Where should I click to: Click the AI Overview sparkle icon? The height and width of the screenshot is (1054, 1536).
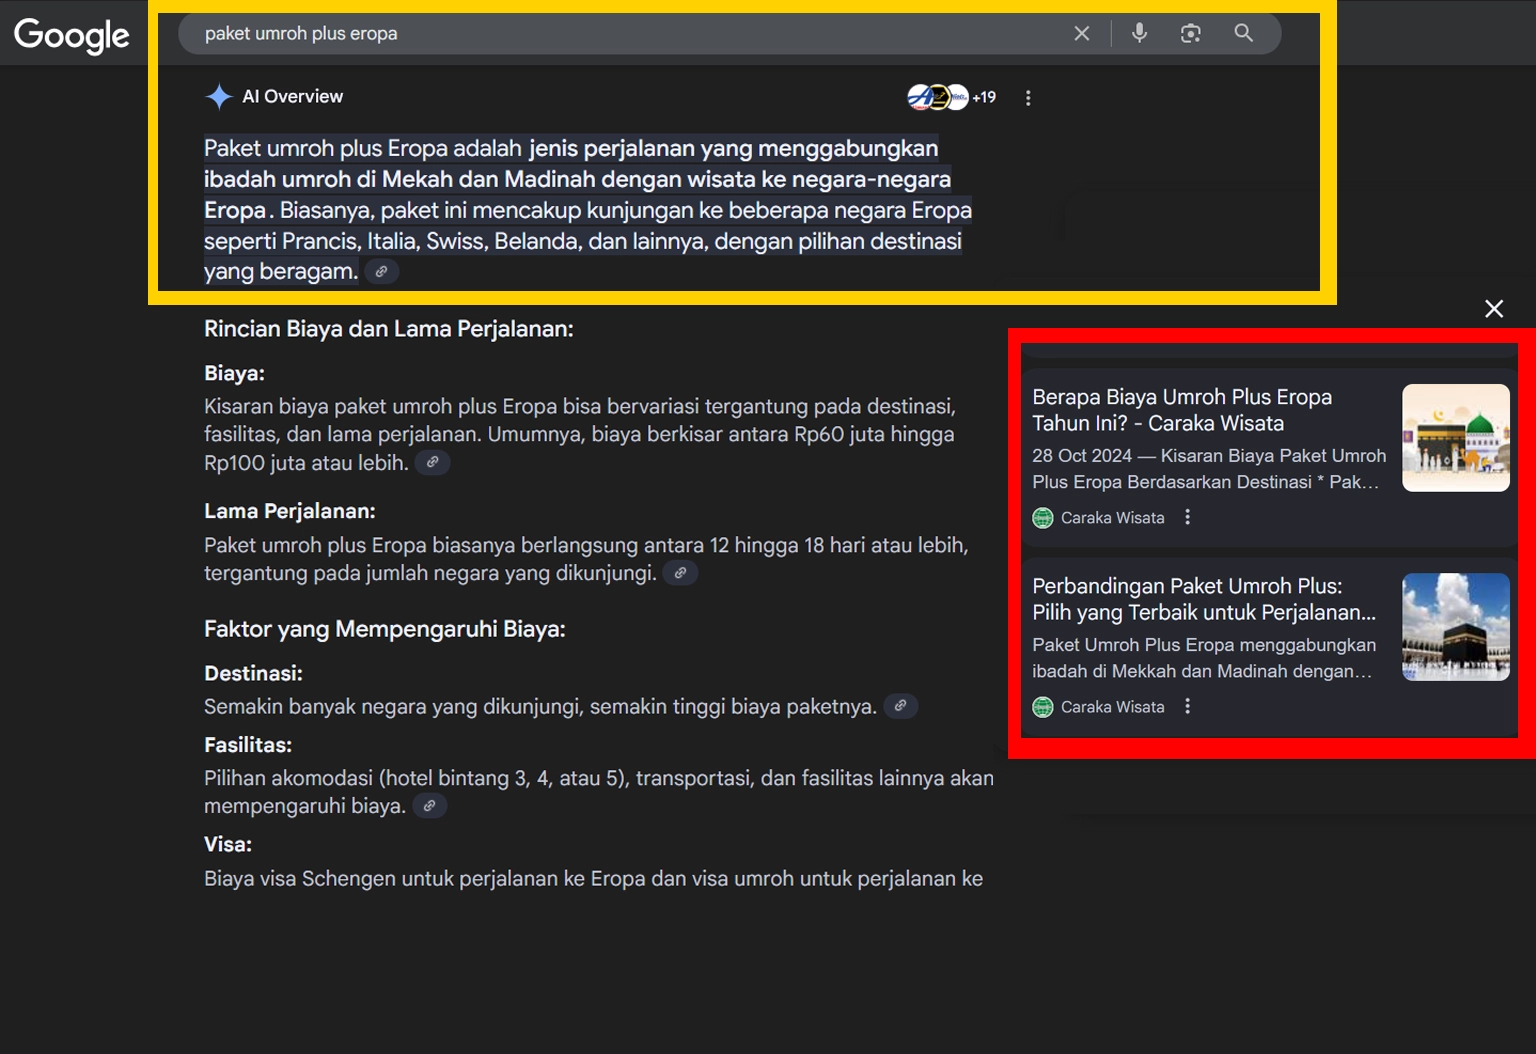tap(218, 97)
